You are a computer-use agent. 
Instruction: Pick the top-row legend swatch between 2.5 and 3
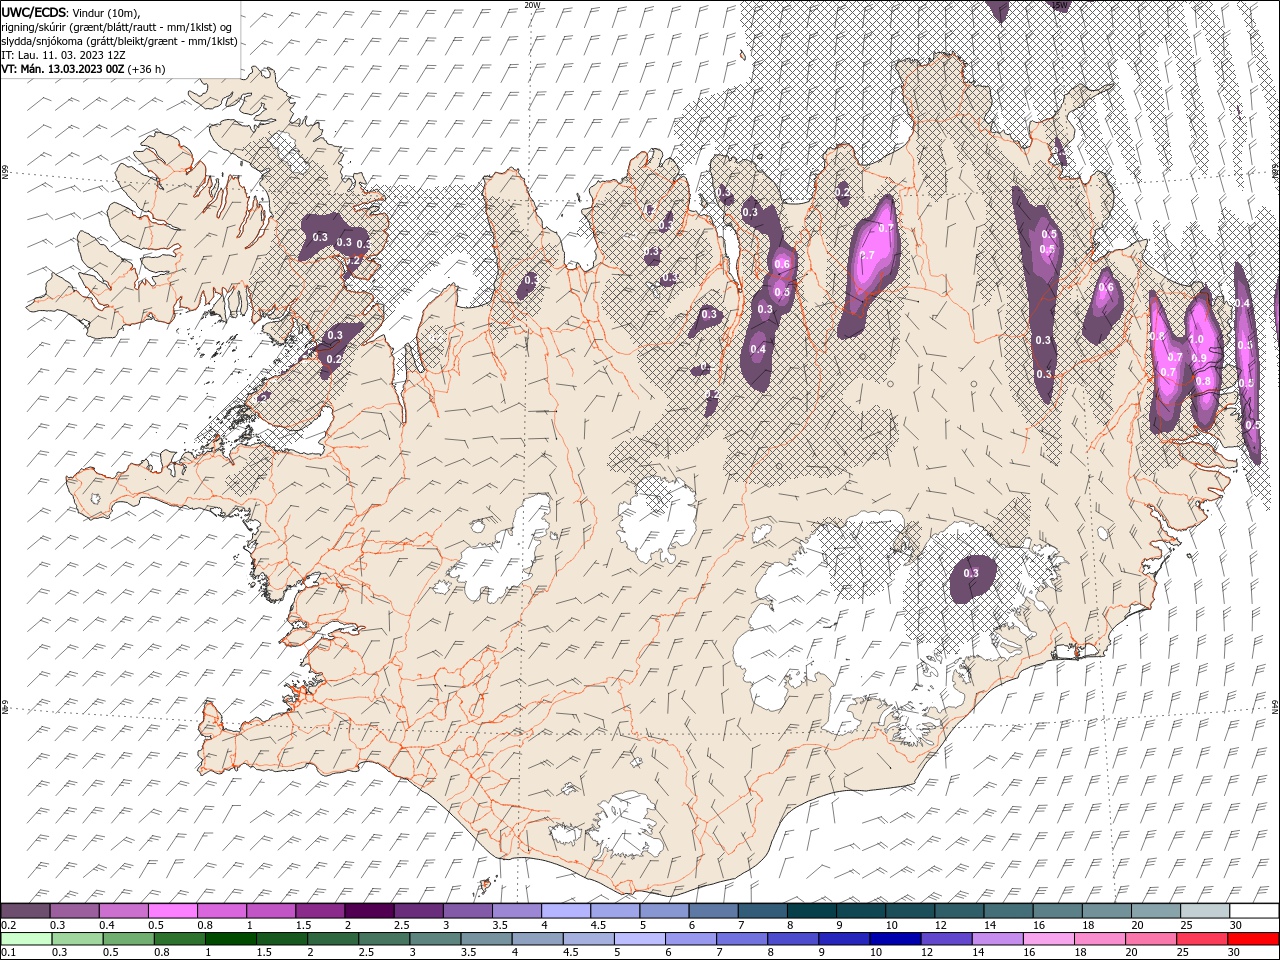(417, 911)
